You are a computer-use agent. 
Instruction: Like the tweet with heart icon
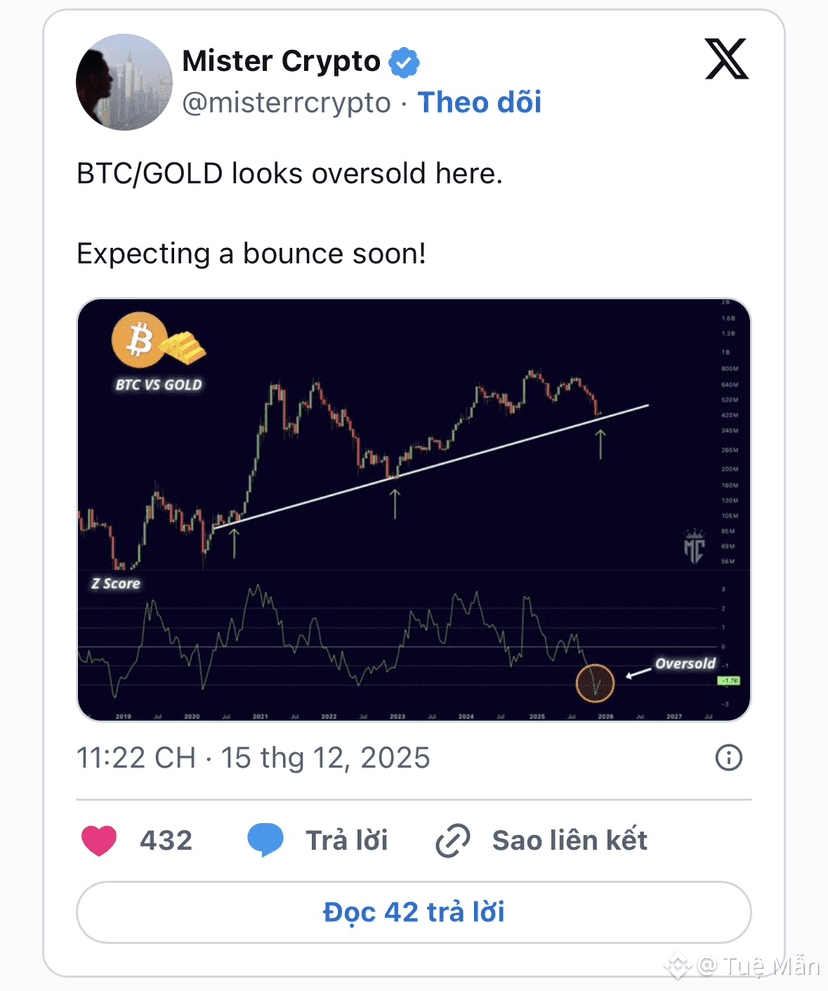click(x=99, y=841)
